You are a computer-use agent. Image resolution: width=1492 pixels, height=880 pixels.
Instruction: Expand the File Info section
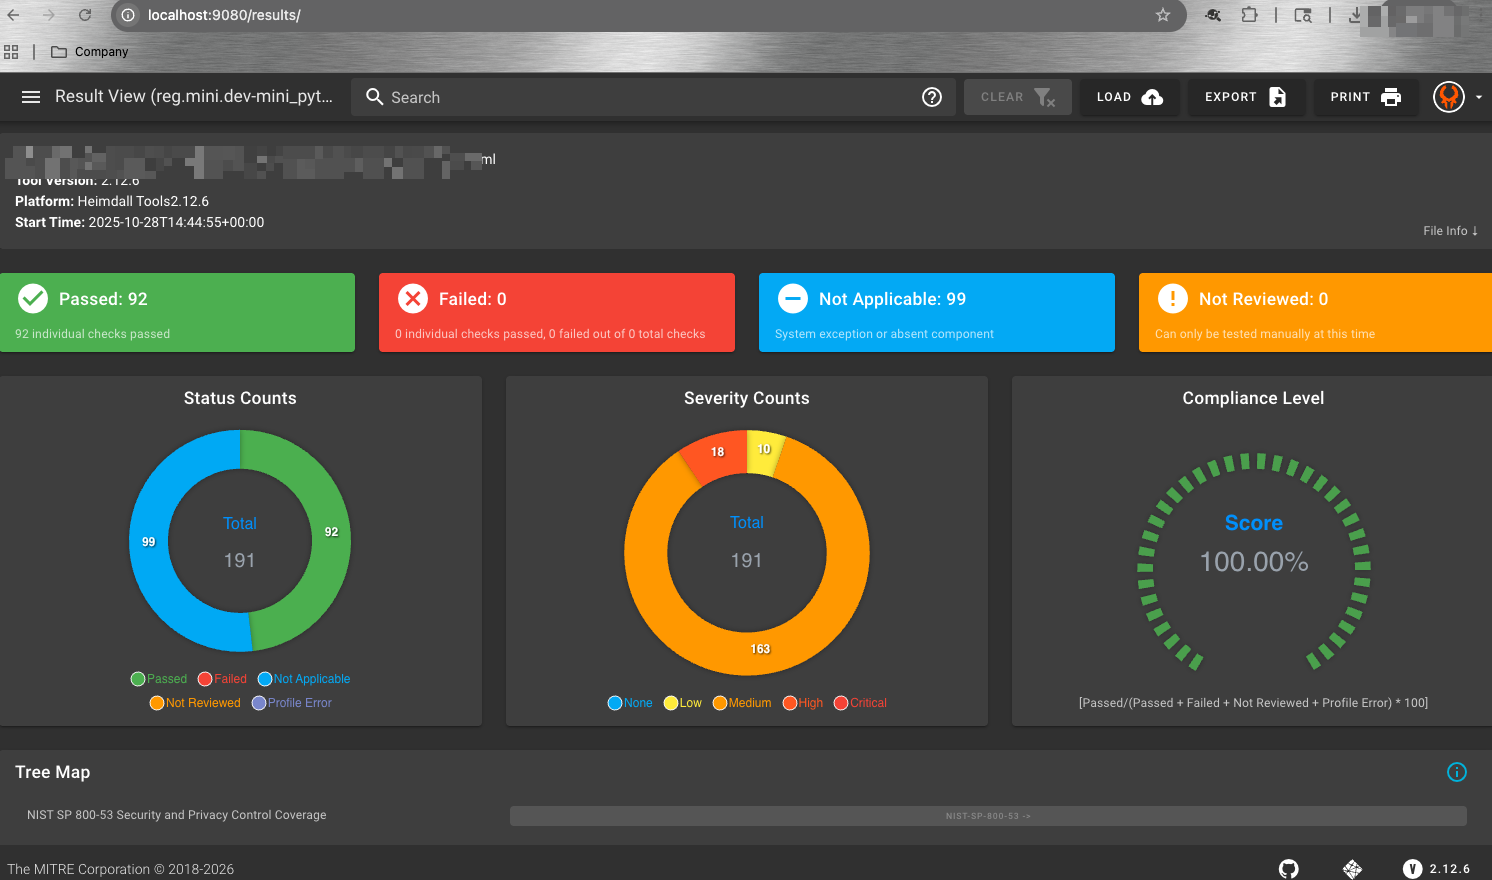pos(1449,230)
